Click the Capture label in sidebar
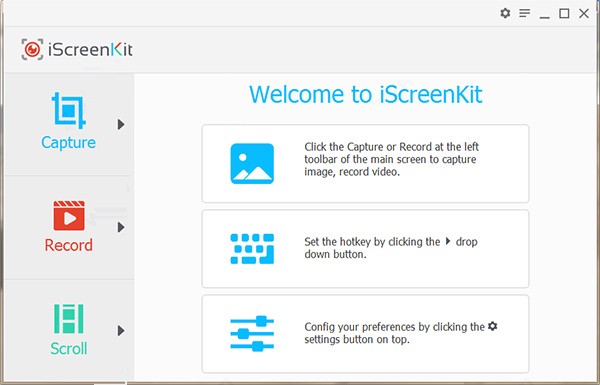This screenshot has height=385, width=600. pos(68,142)
